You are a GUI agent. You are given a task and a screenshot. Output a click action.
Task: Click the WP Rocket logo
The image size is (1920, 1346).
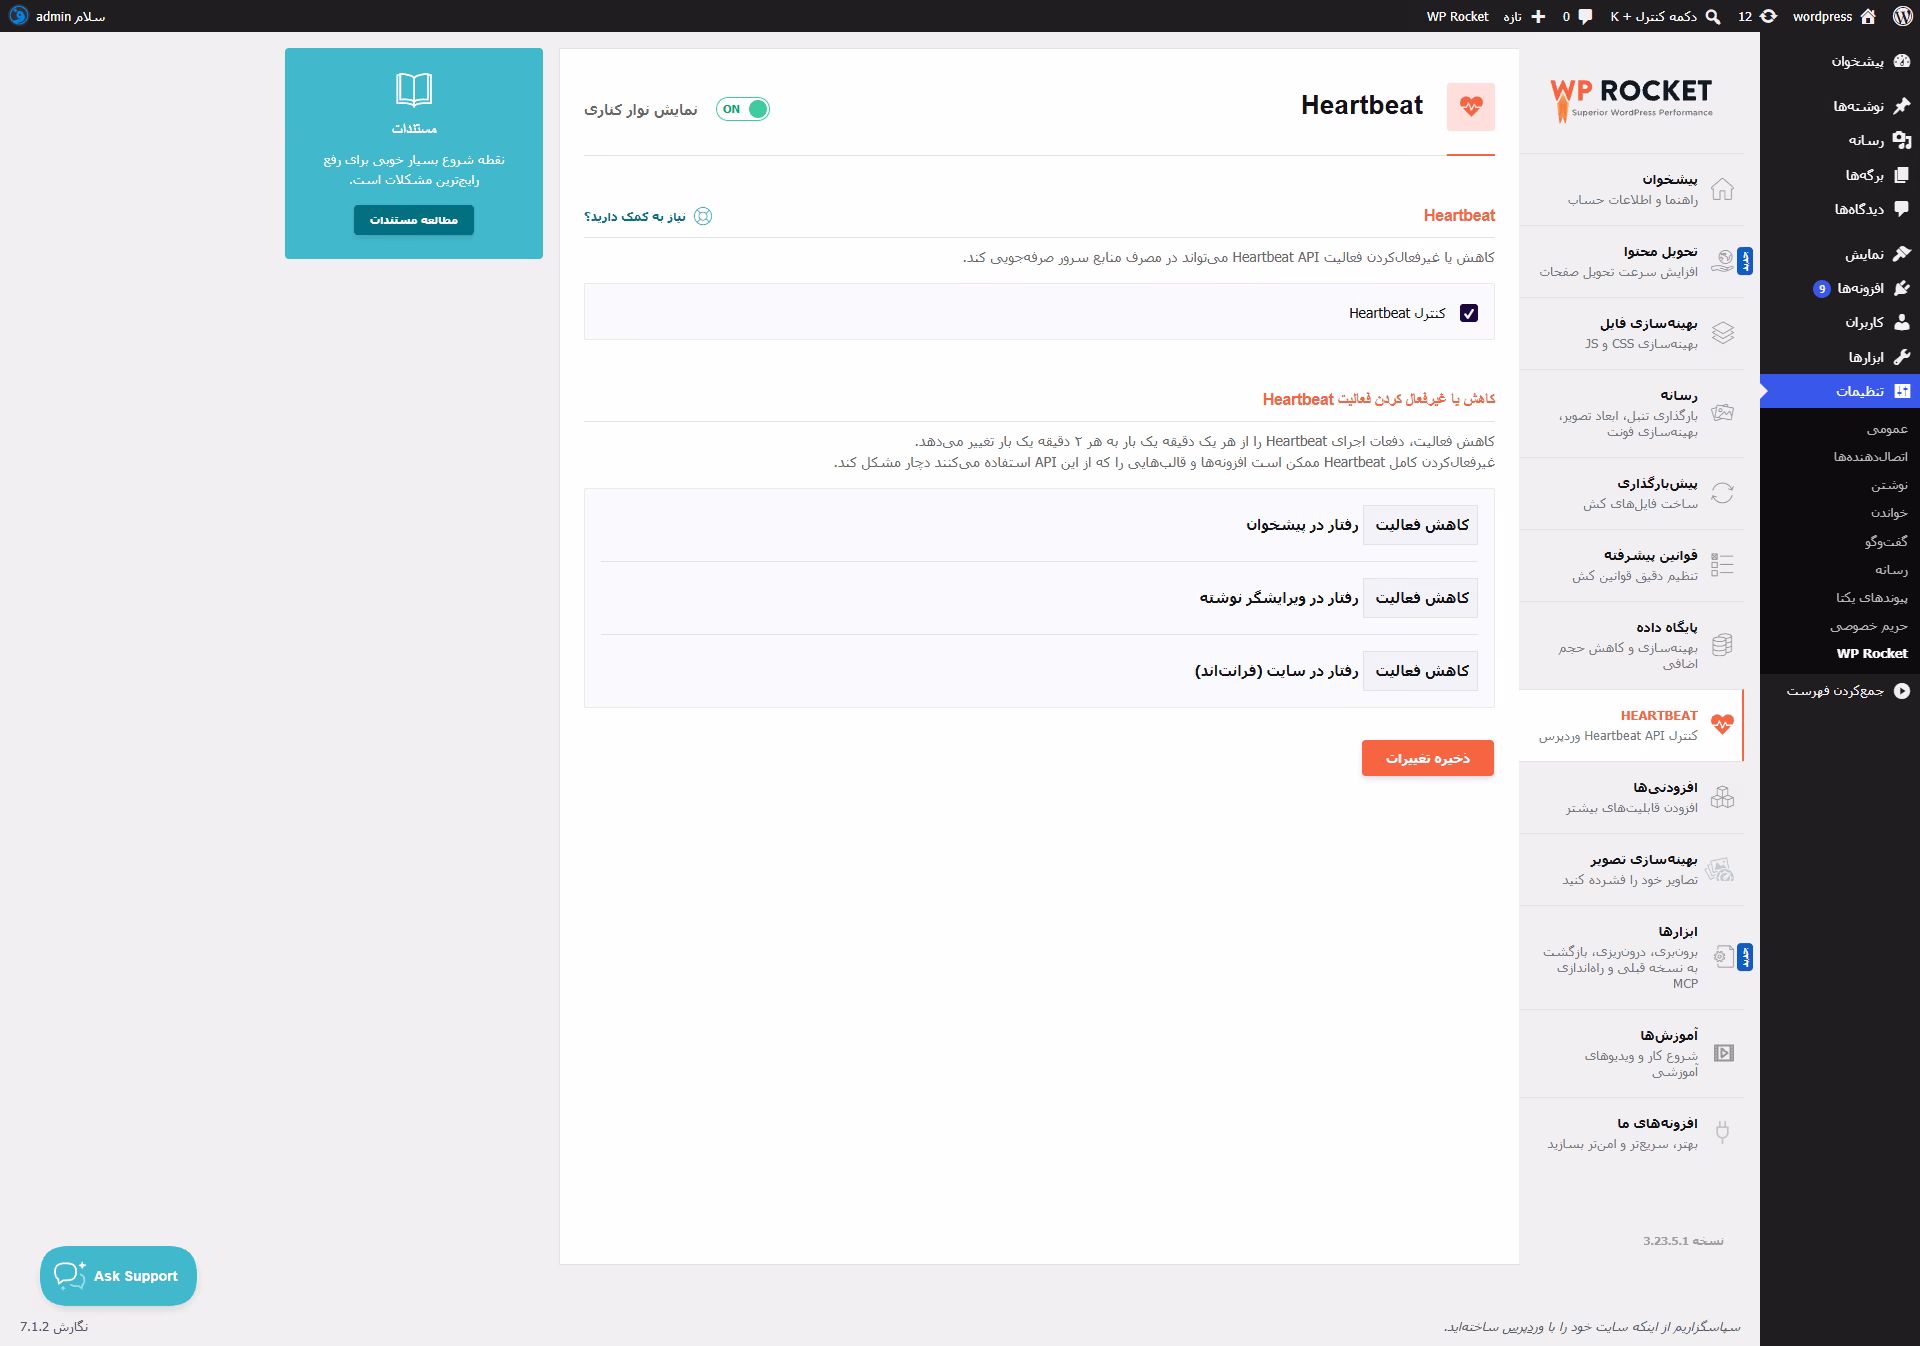(1632, 100)
